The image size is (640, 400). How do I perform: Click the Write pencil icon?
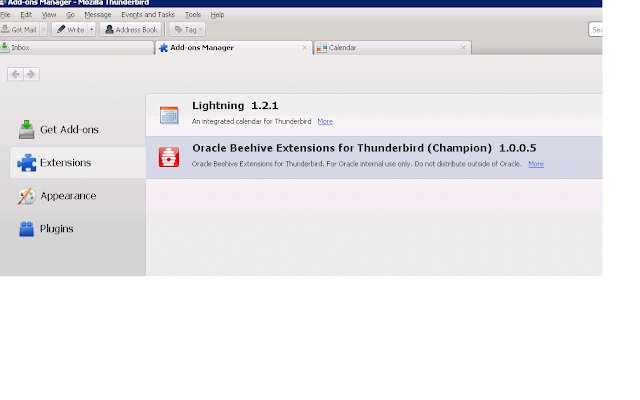tap(61, 29)
